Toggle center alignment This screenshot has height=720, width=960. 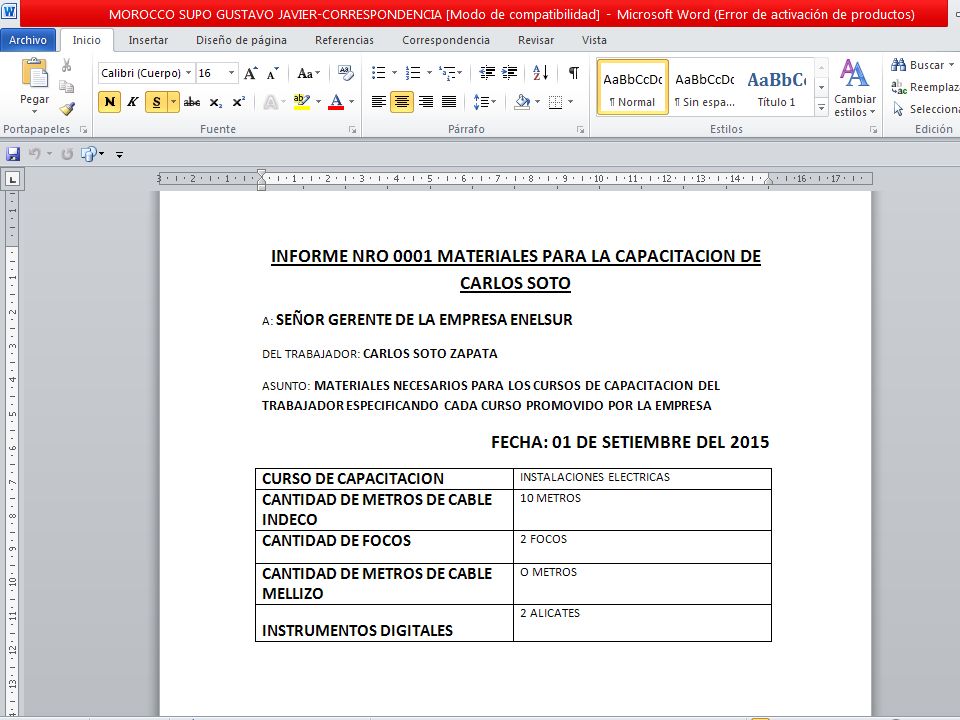pos(402,102)
